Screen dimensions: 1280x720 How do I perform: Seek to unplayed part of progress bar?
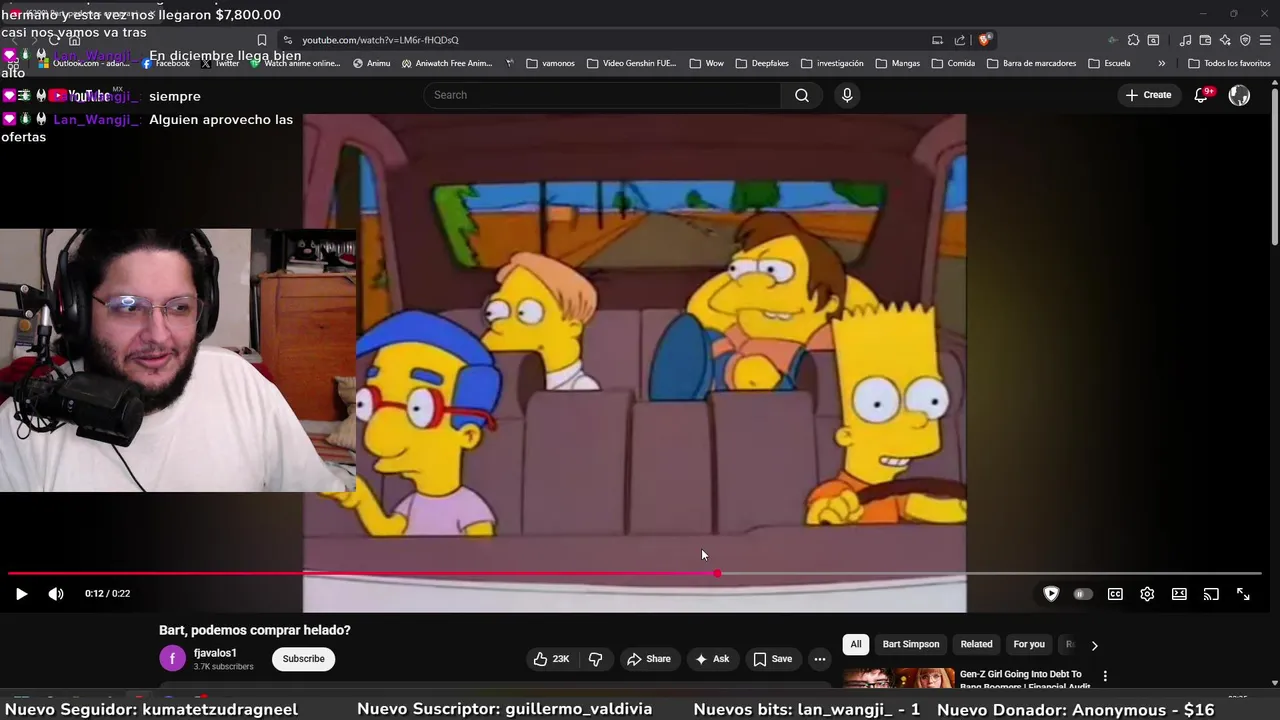pyautogui.click(x=990, y=573)
